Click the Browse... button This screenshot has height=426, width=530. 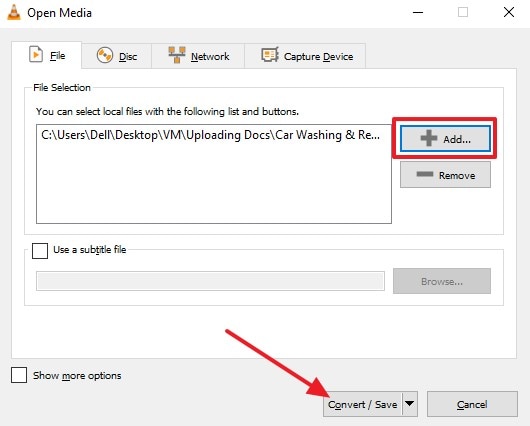click(441, 281)
